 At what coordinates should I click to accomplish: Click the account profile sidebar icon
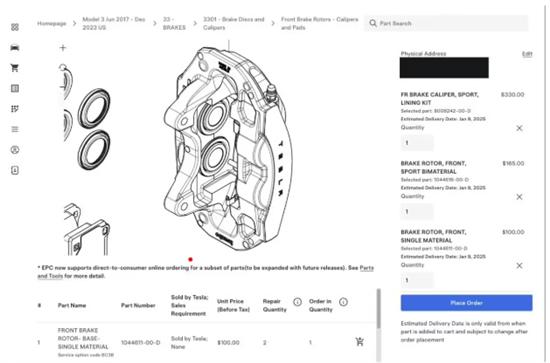point(15,150)
